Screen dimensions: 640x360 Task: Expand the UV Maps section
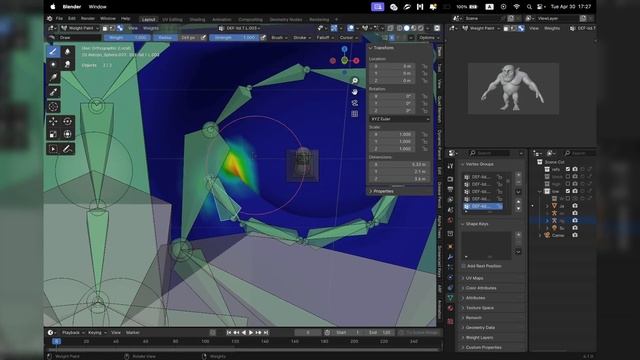coord(474,278)
